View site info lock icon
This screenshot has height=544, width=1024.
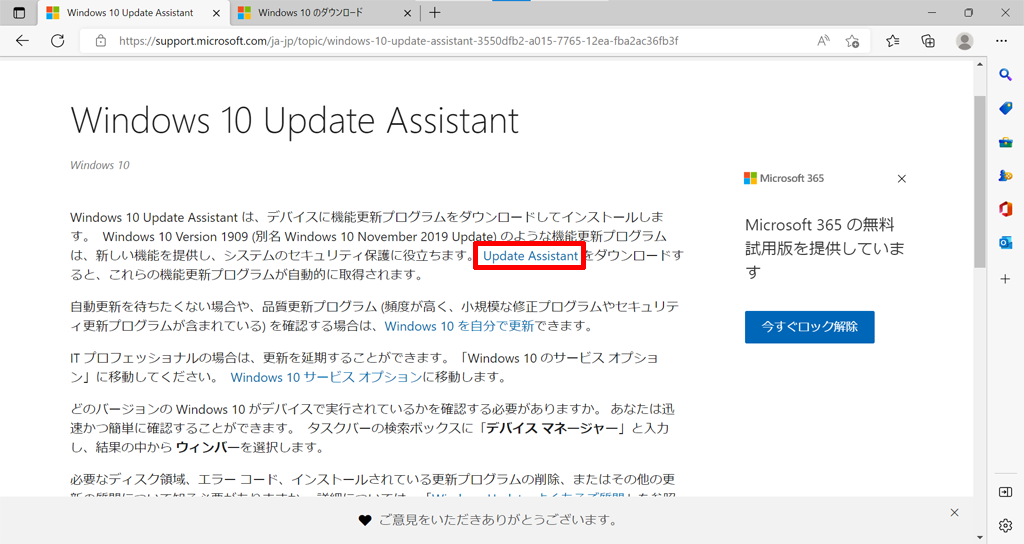101,40
